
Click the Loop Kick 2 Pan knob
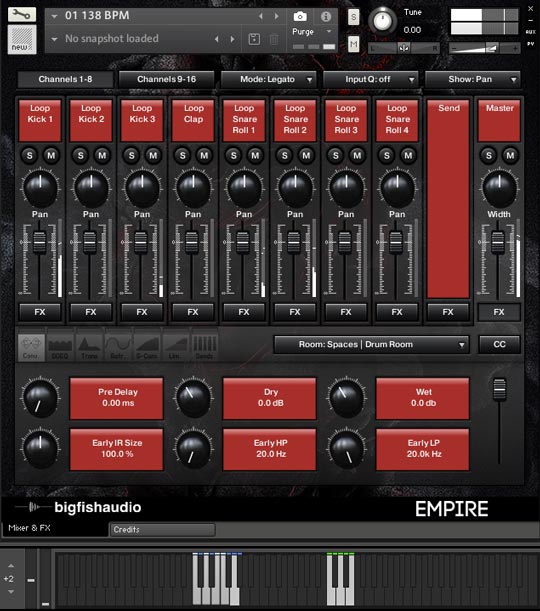click(91, 189)
